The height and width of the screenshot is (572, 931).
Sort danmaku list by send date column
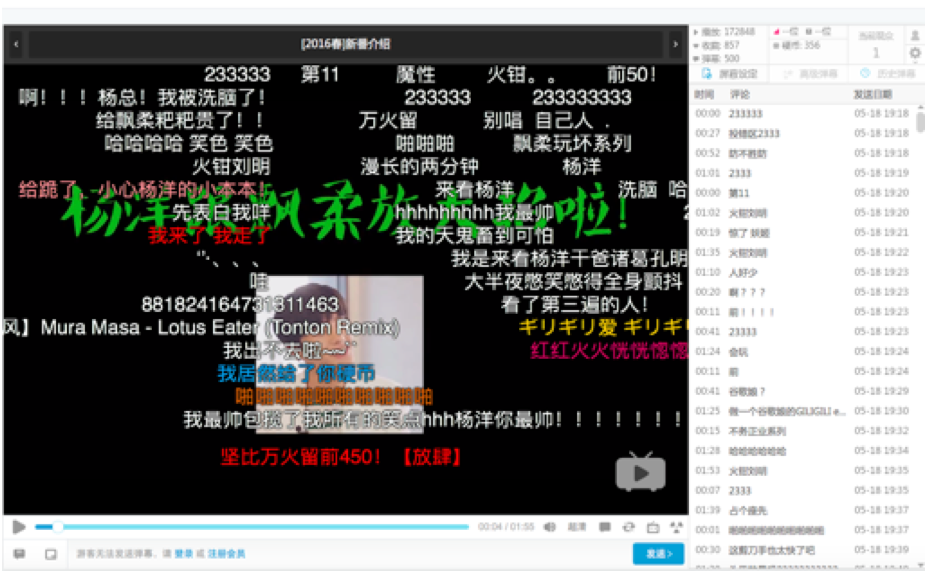873,94
